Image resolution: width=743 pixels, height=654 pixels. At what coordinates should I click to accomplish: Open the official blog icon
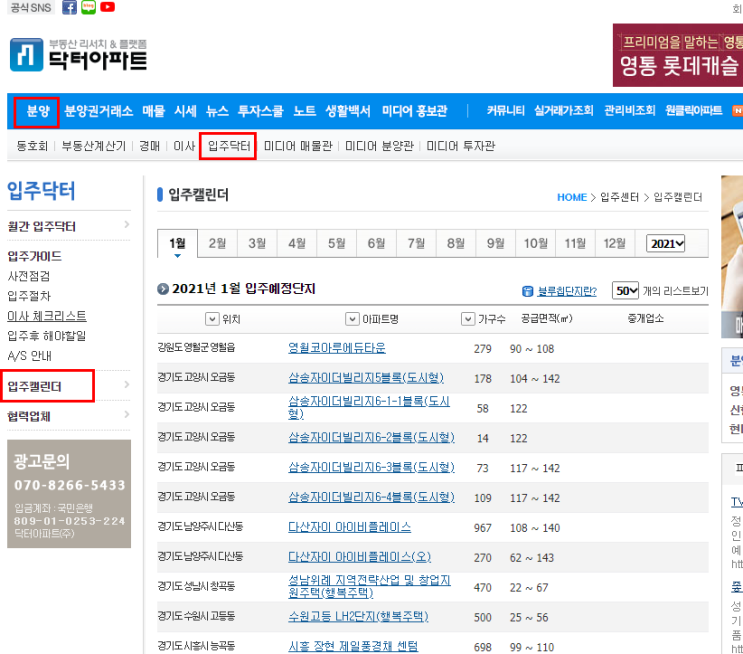89,7
